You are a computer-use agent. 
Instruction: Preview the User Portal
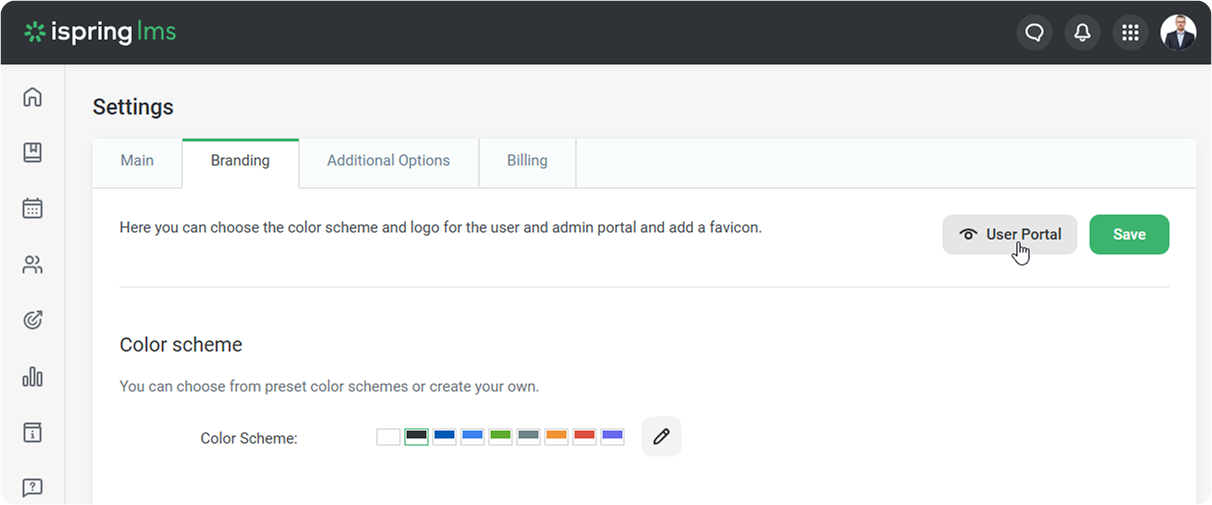(x=1009, y=234)
